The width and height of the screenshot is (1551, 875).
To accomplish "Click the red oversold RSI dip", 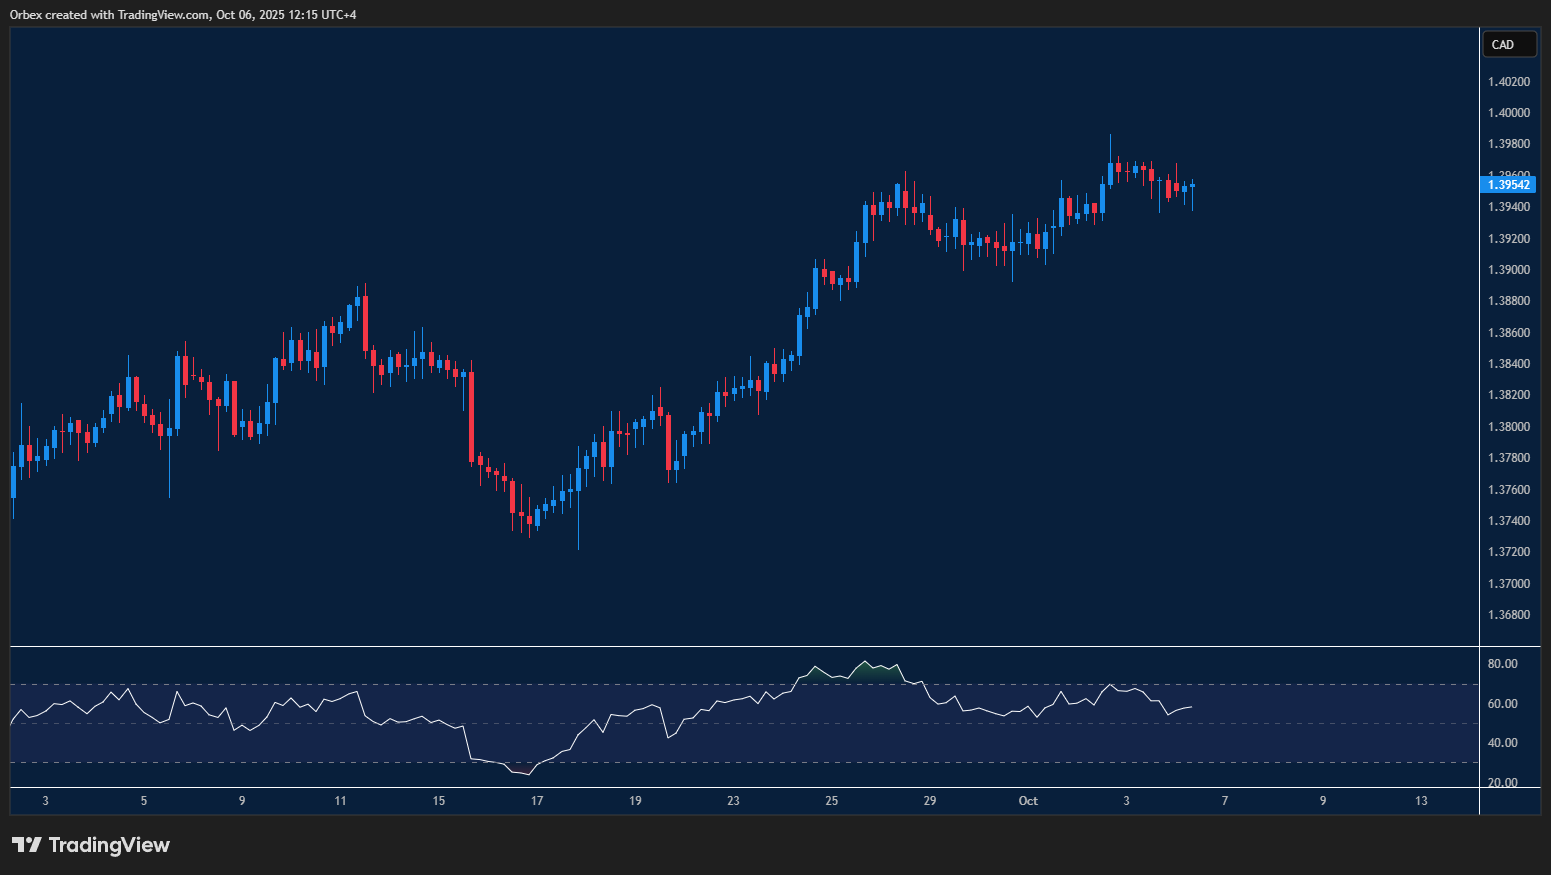I will pos(520,770).
